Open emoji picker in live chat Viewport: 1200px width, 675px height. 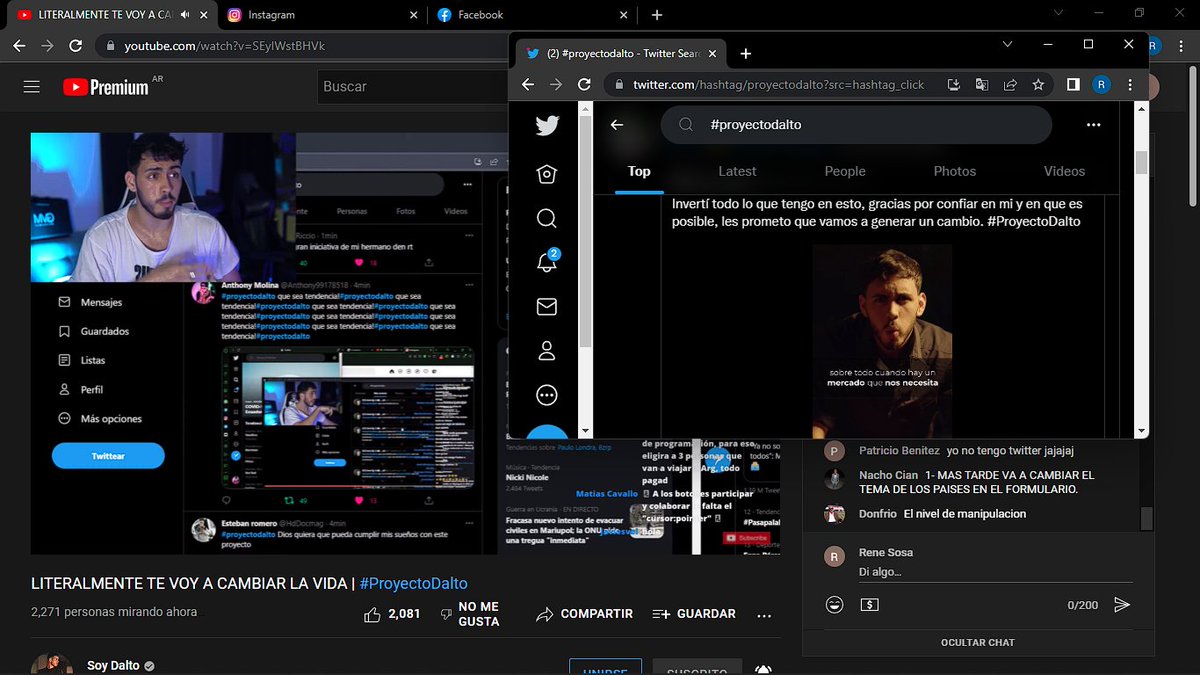click(834, 605)
